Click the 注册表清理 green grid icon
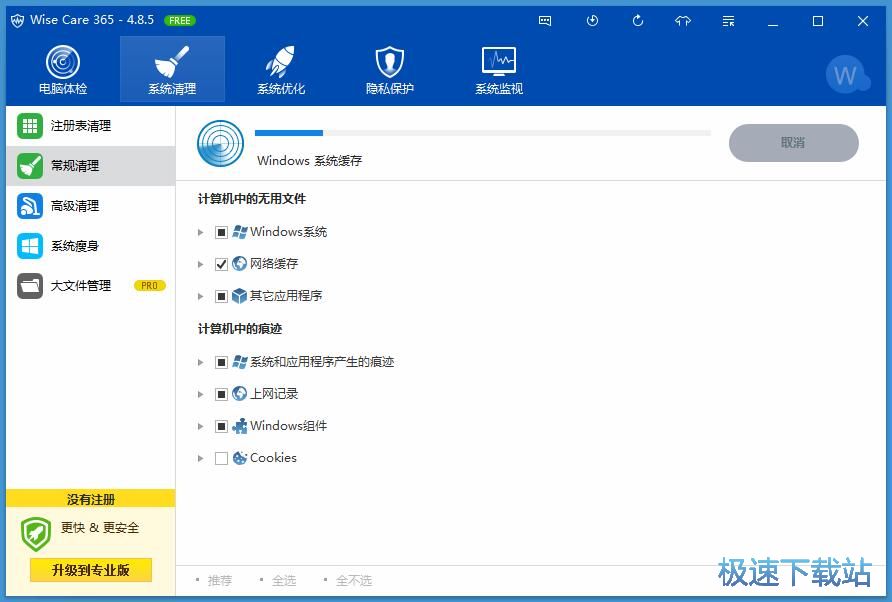Screen dimensions: 892x602 tap(30, 126)
